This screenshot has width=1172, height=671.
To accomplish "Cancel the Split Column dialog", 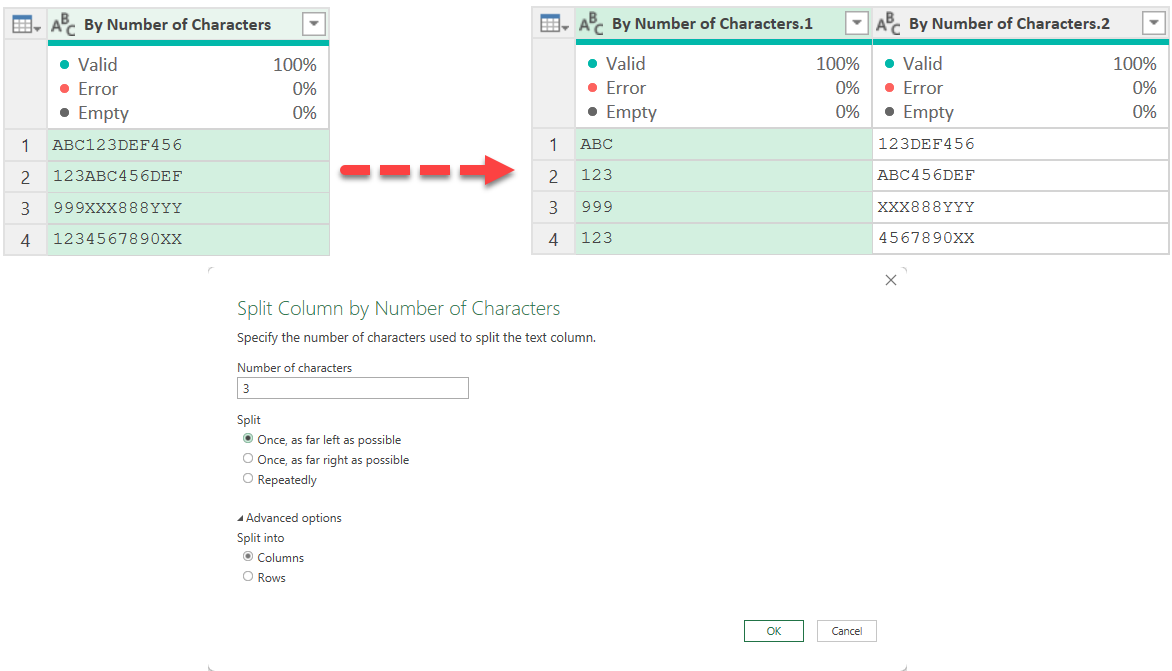I will pyautogui.click(x=846, y=631).
